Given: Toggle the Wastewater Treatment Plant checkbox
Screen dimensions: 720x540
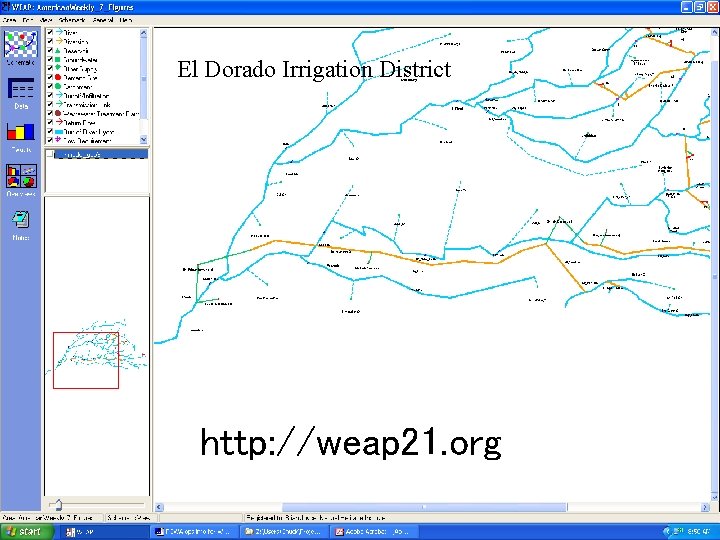Looking at the screenshot, I should click(50, 113).
